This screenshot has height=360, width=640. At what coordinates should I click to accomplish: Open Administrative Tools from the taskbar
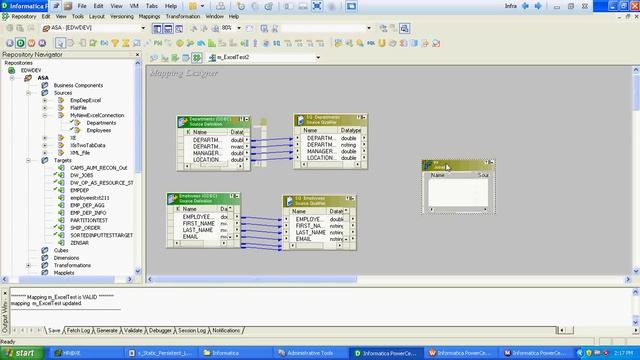click(x=309, y=353)
